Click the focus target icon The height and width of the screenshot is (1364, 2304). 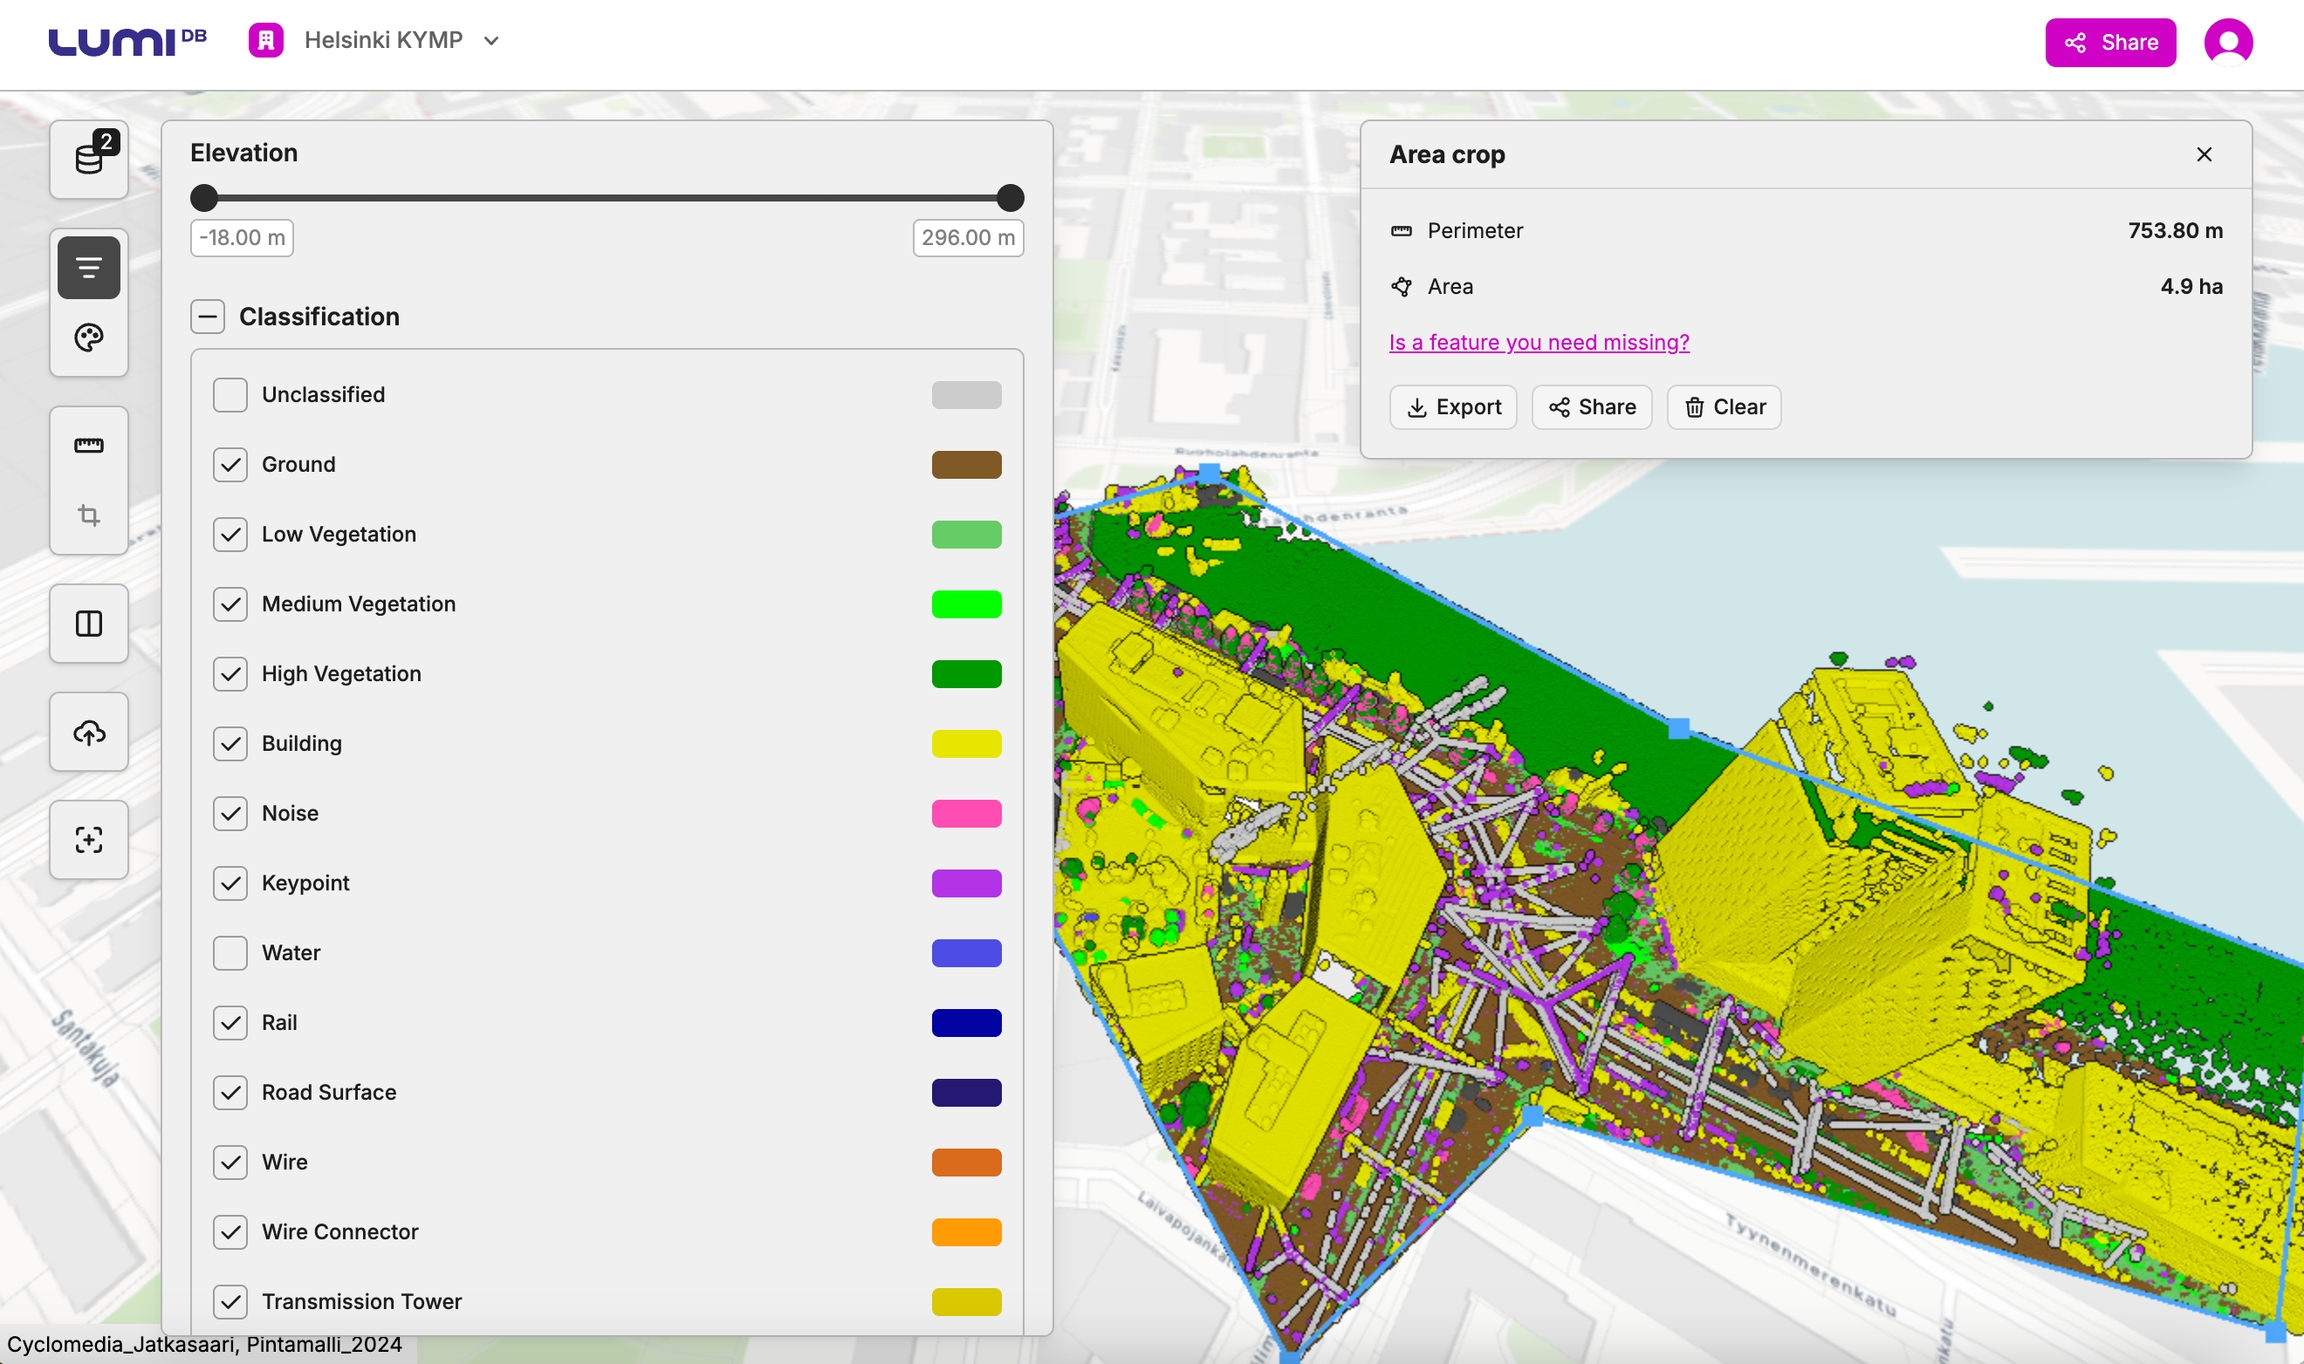click(89, 840)
